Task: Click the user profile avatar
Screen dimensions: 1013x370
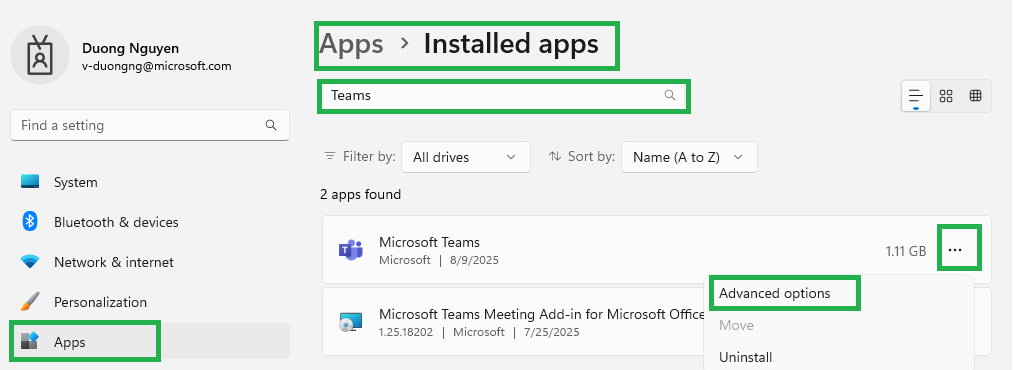Action: tap(40, 55)
